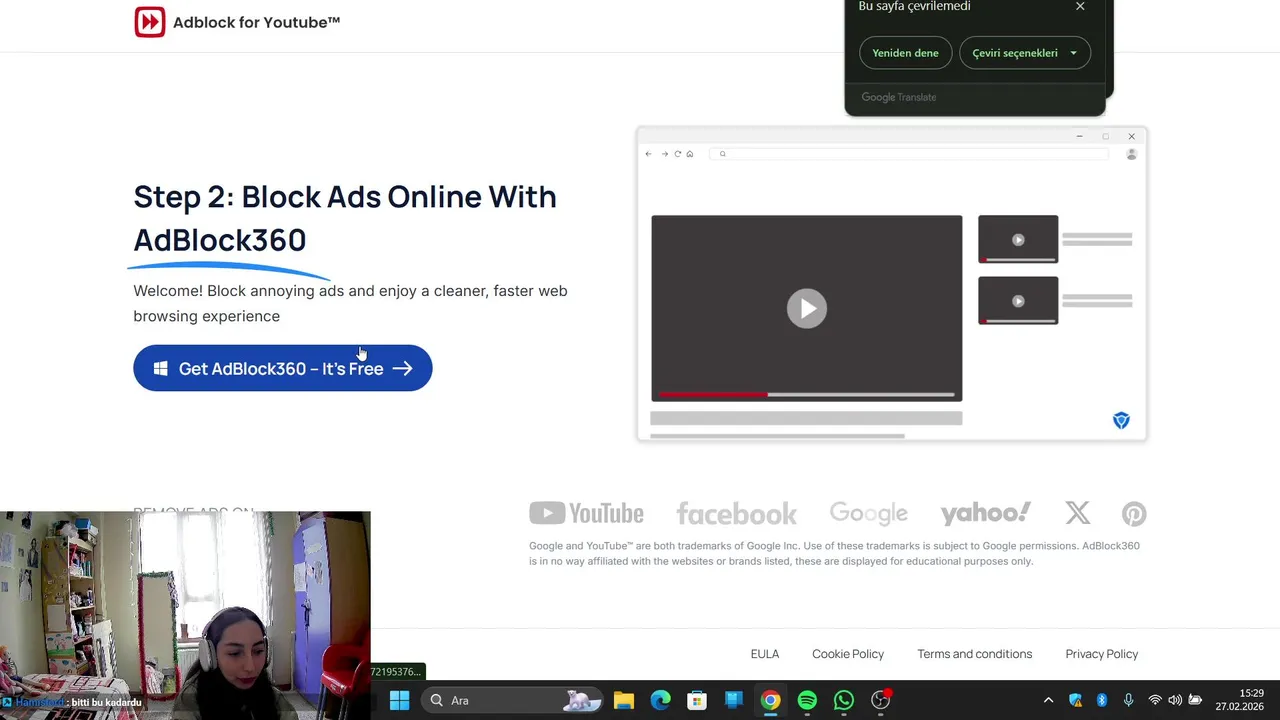
Task: Close the translate popup
Action: pos(1080,6)
